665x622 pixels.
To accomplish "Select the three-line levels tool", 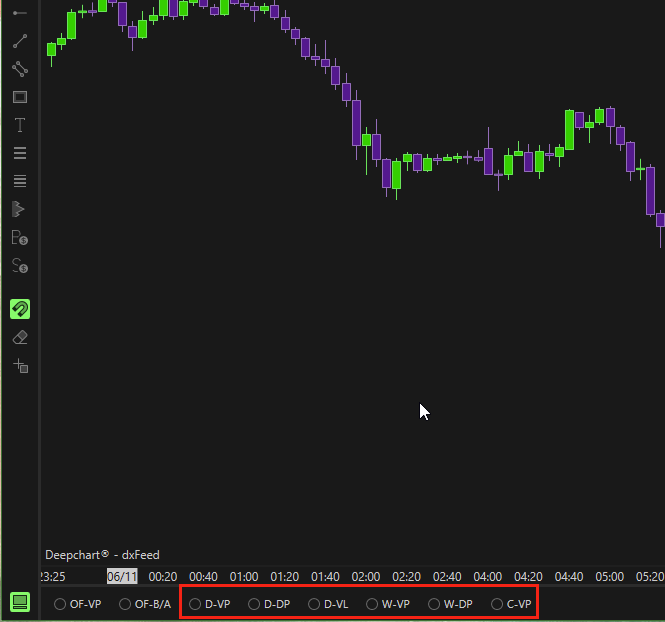I will coord(20,153).
